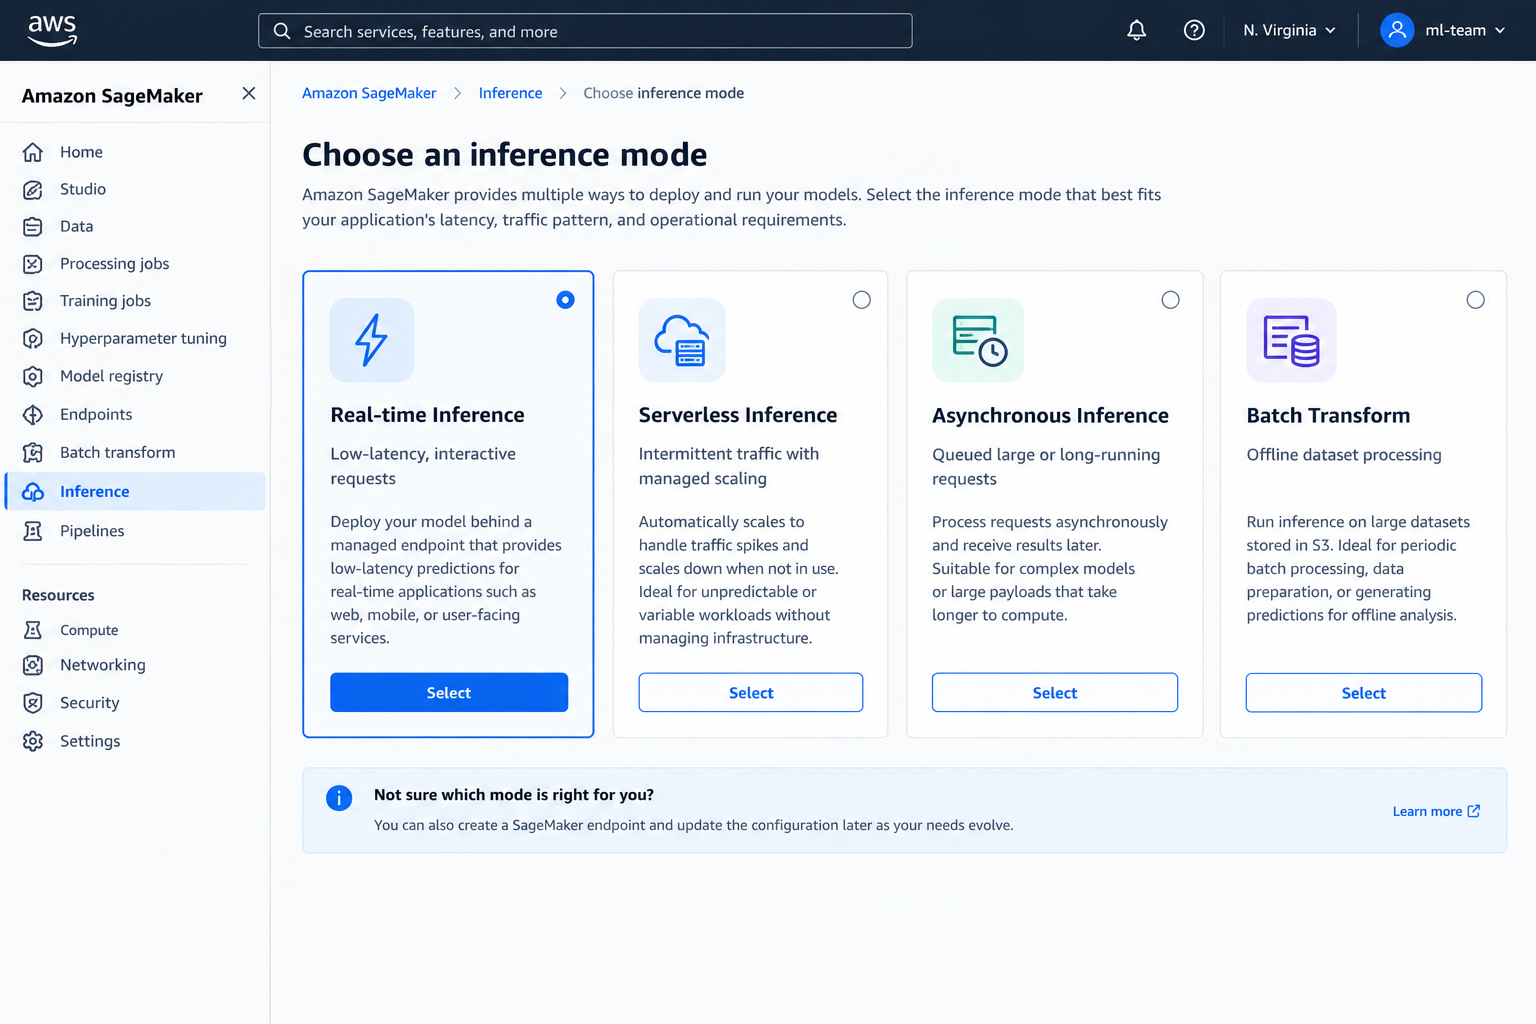Click the Batch transform sidebar icon
This screenshot has width=1536, height=1024.
point(33,453)
